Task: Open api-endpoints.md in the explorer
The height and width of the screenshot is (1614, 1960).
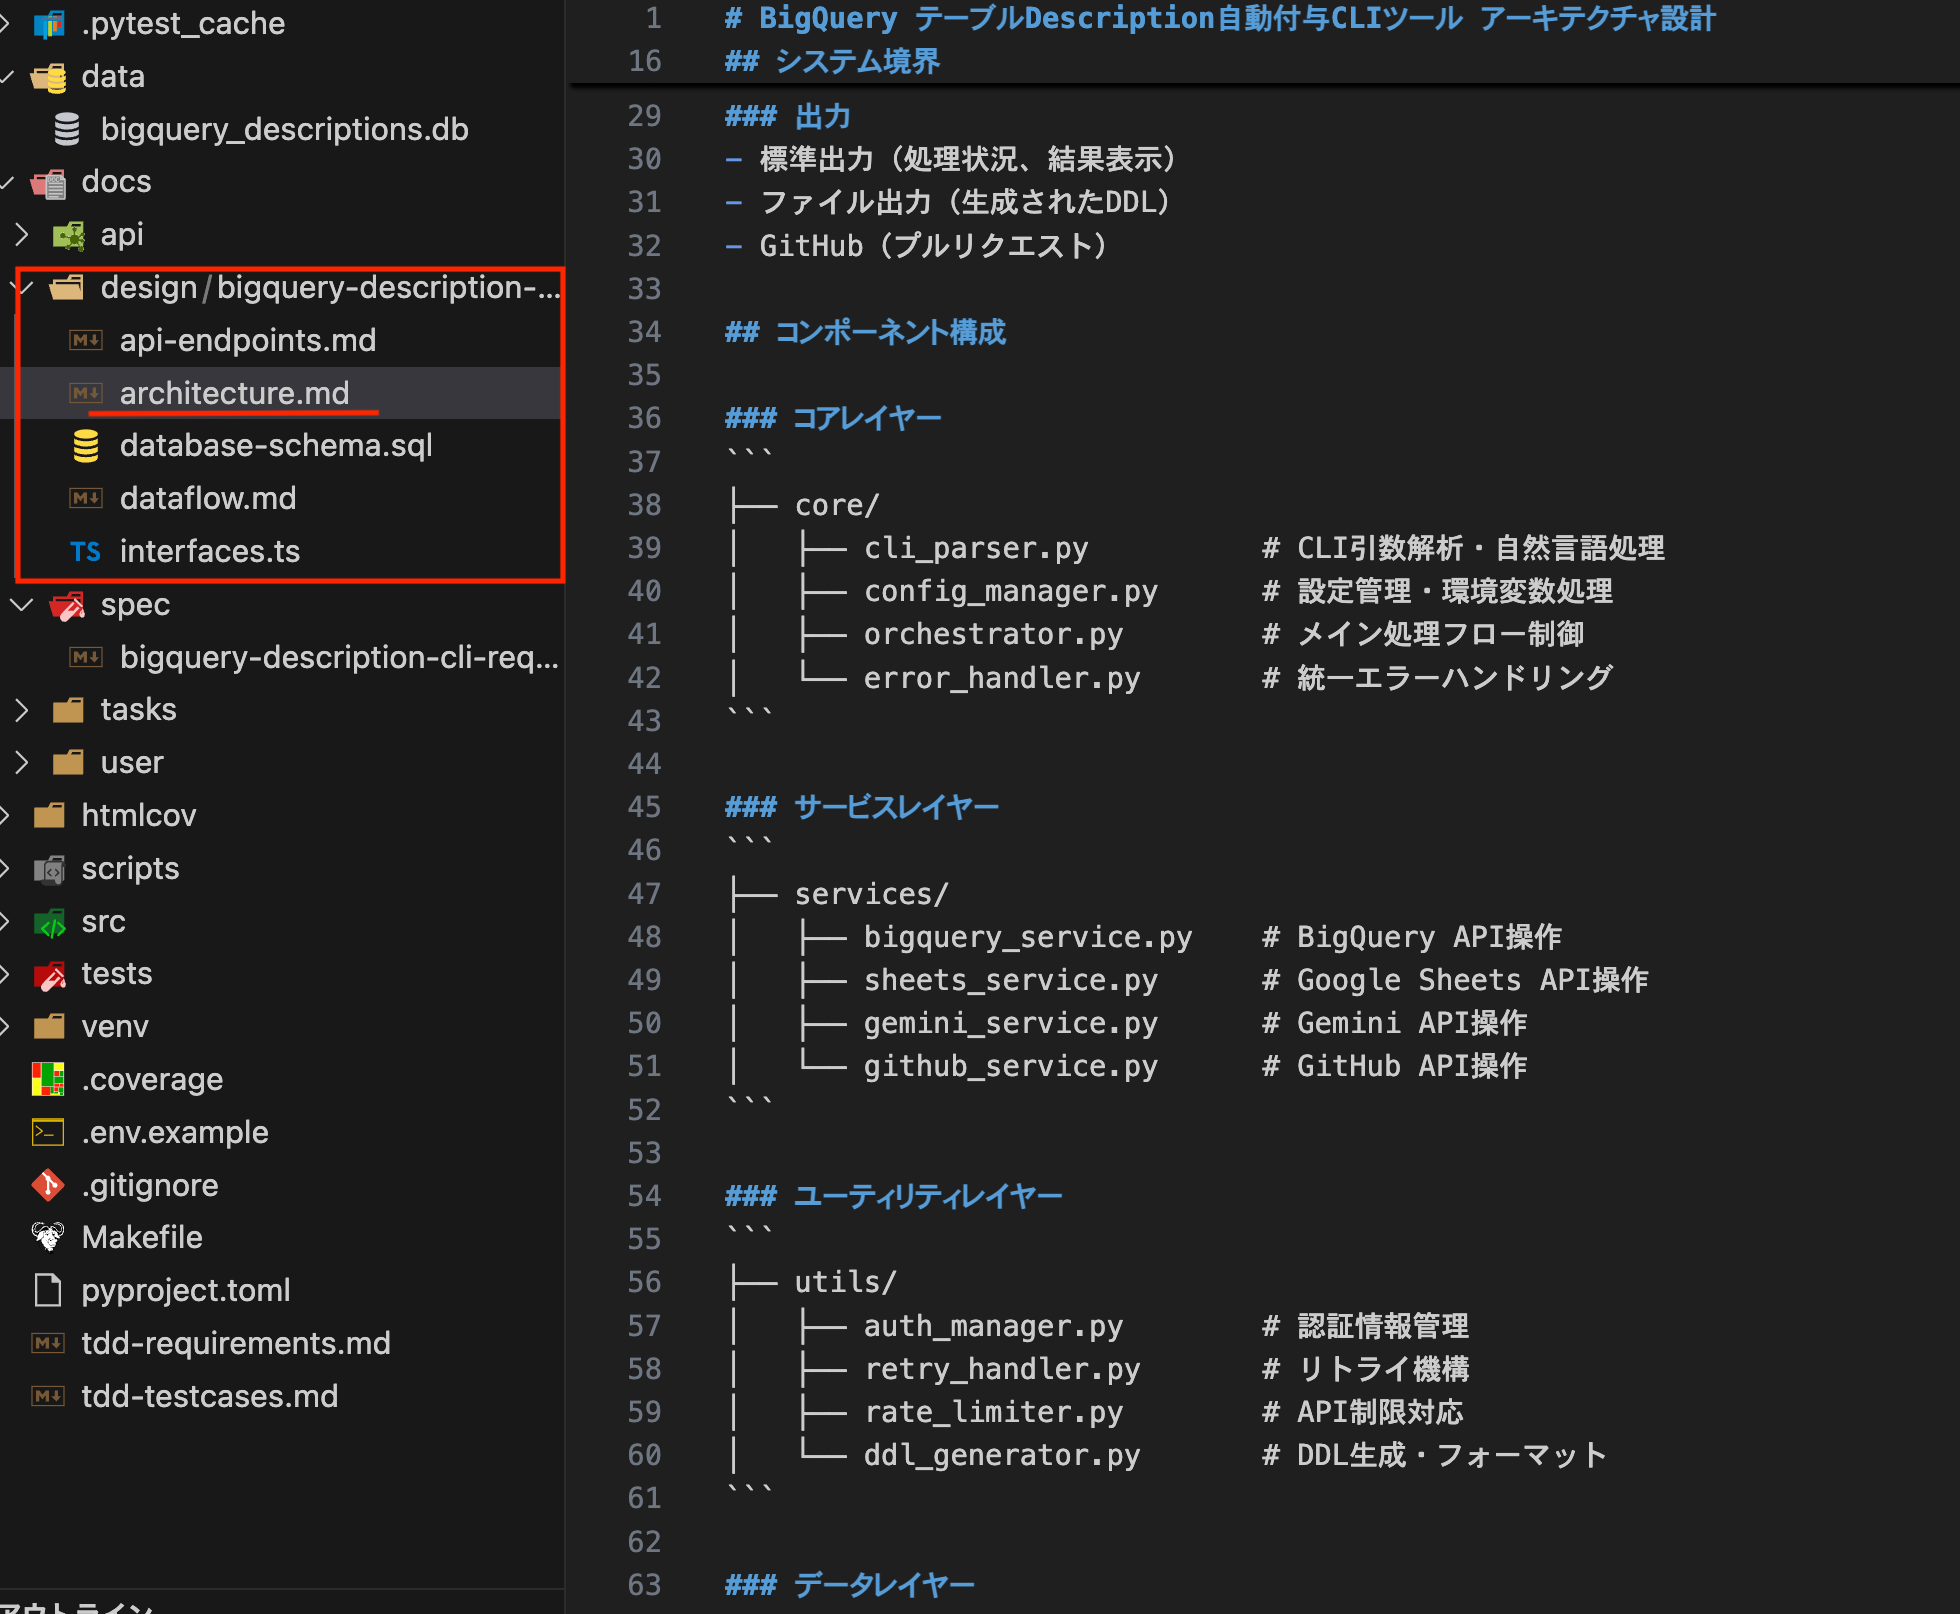Action: (248, 340)
